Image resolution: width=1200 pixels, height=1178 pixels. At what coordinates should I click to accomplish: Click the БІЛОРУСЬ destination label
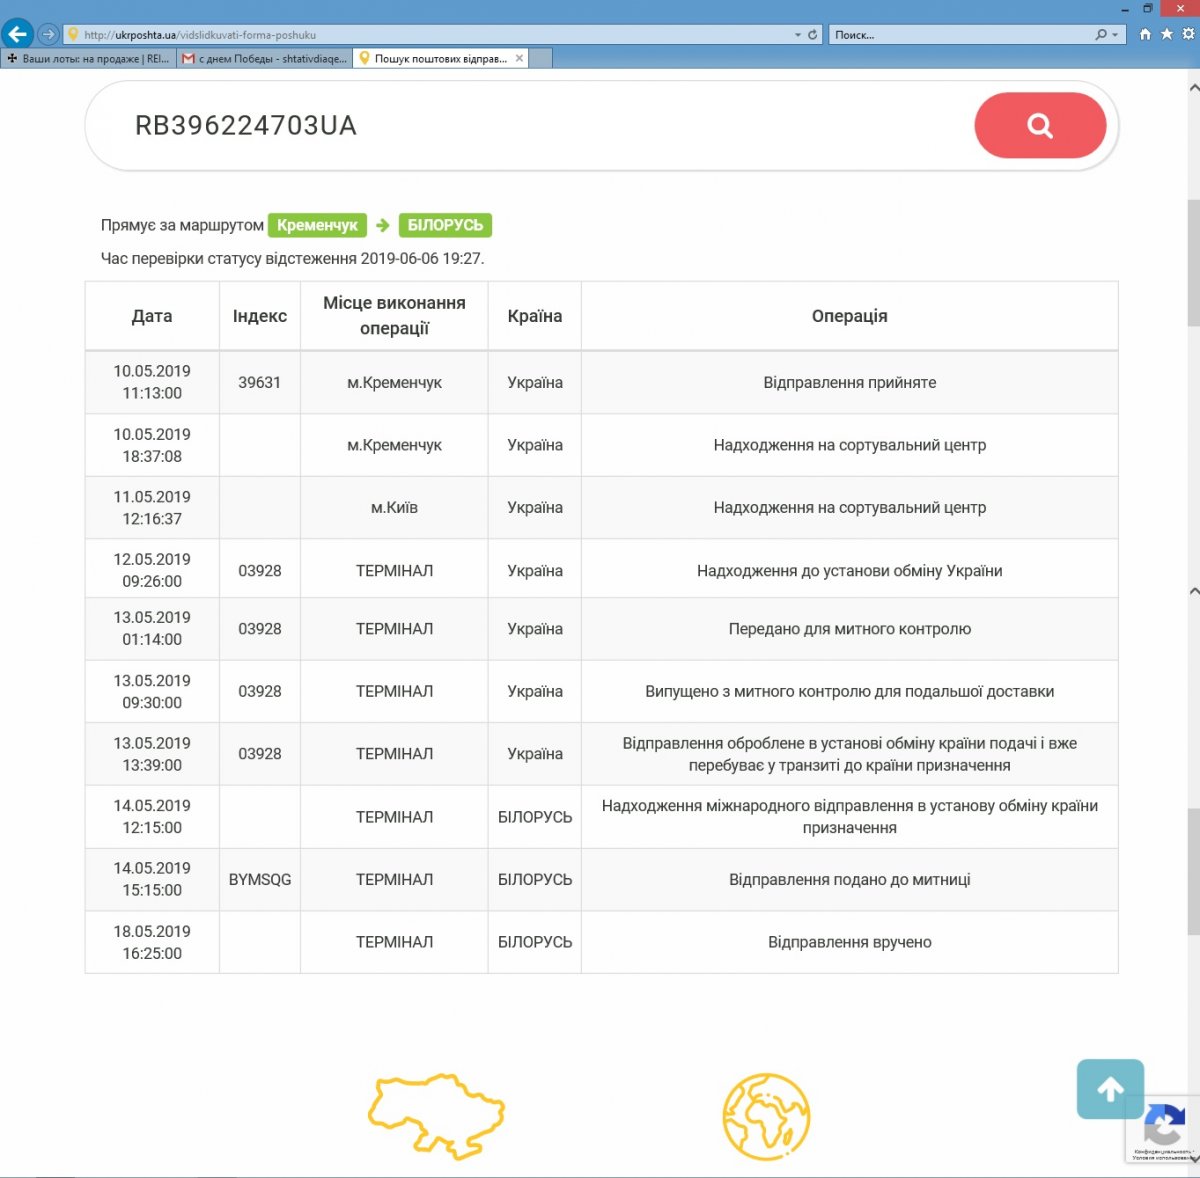point(445,225)
